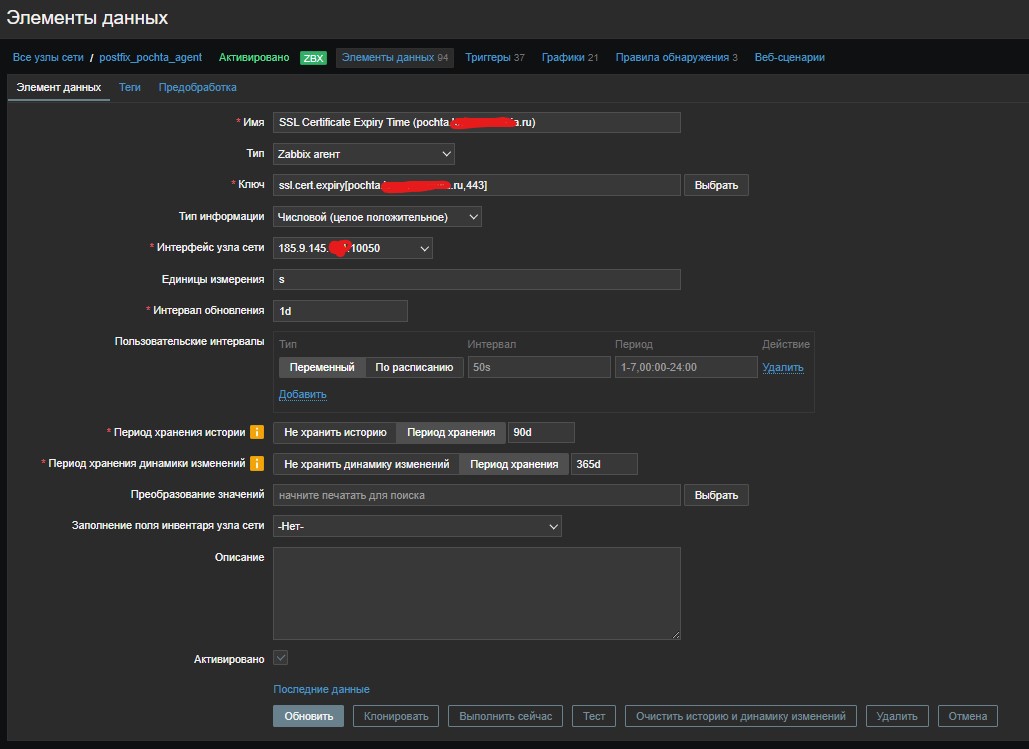
Task: Open the Интерфейс узла сети dropdown
Action: pos(352,248)
